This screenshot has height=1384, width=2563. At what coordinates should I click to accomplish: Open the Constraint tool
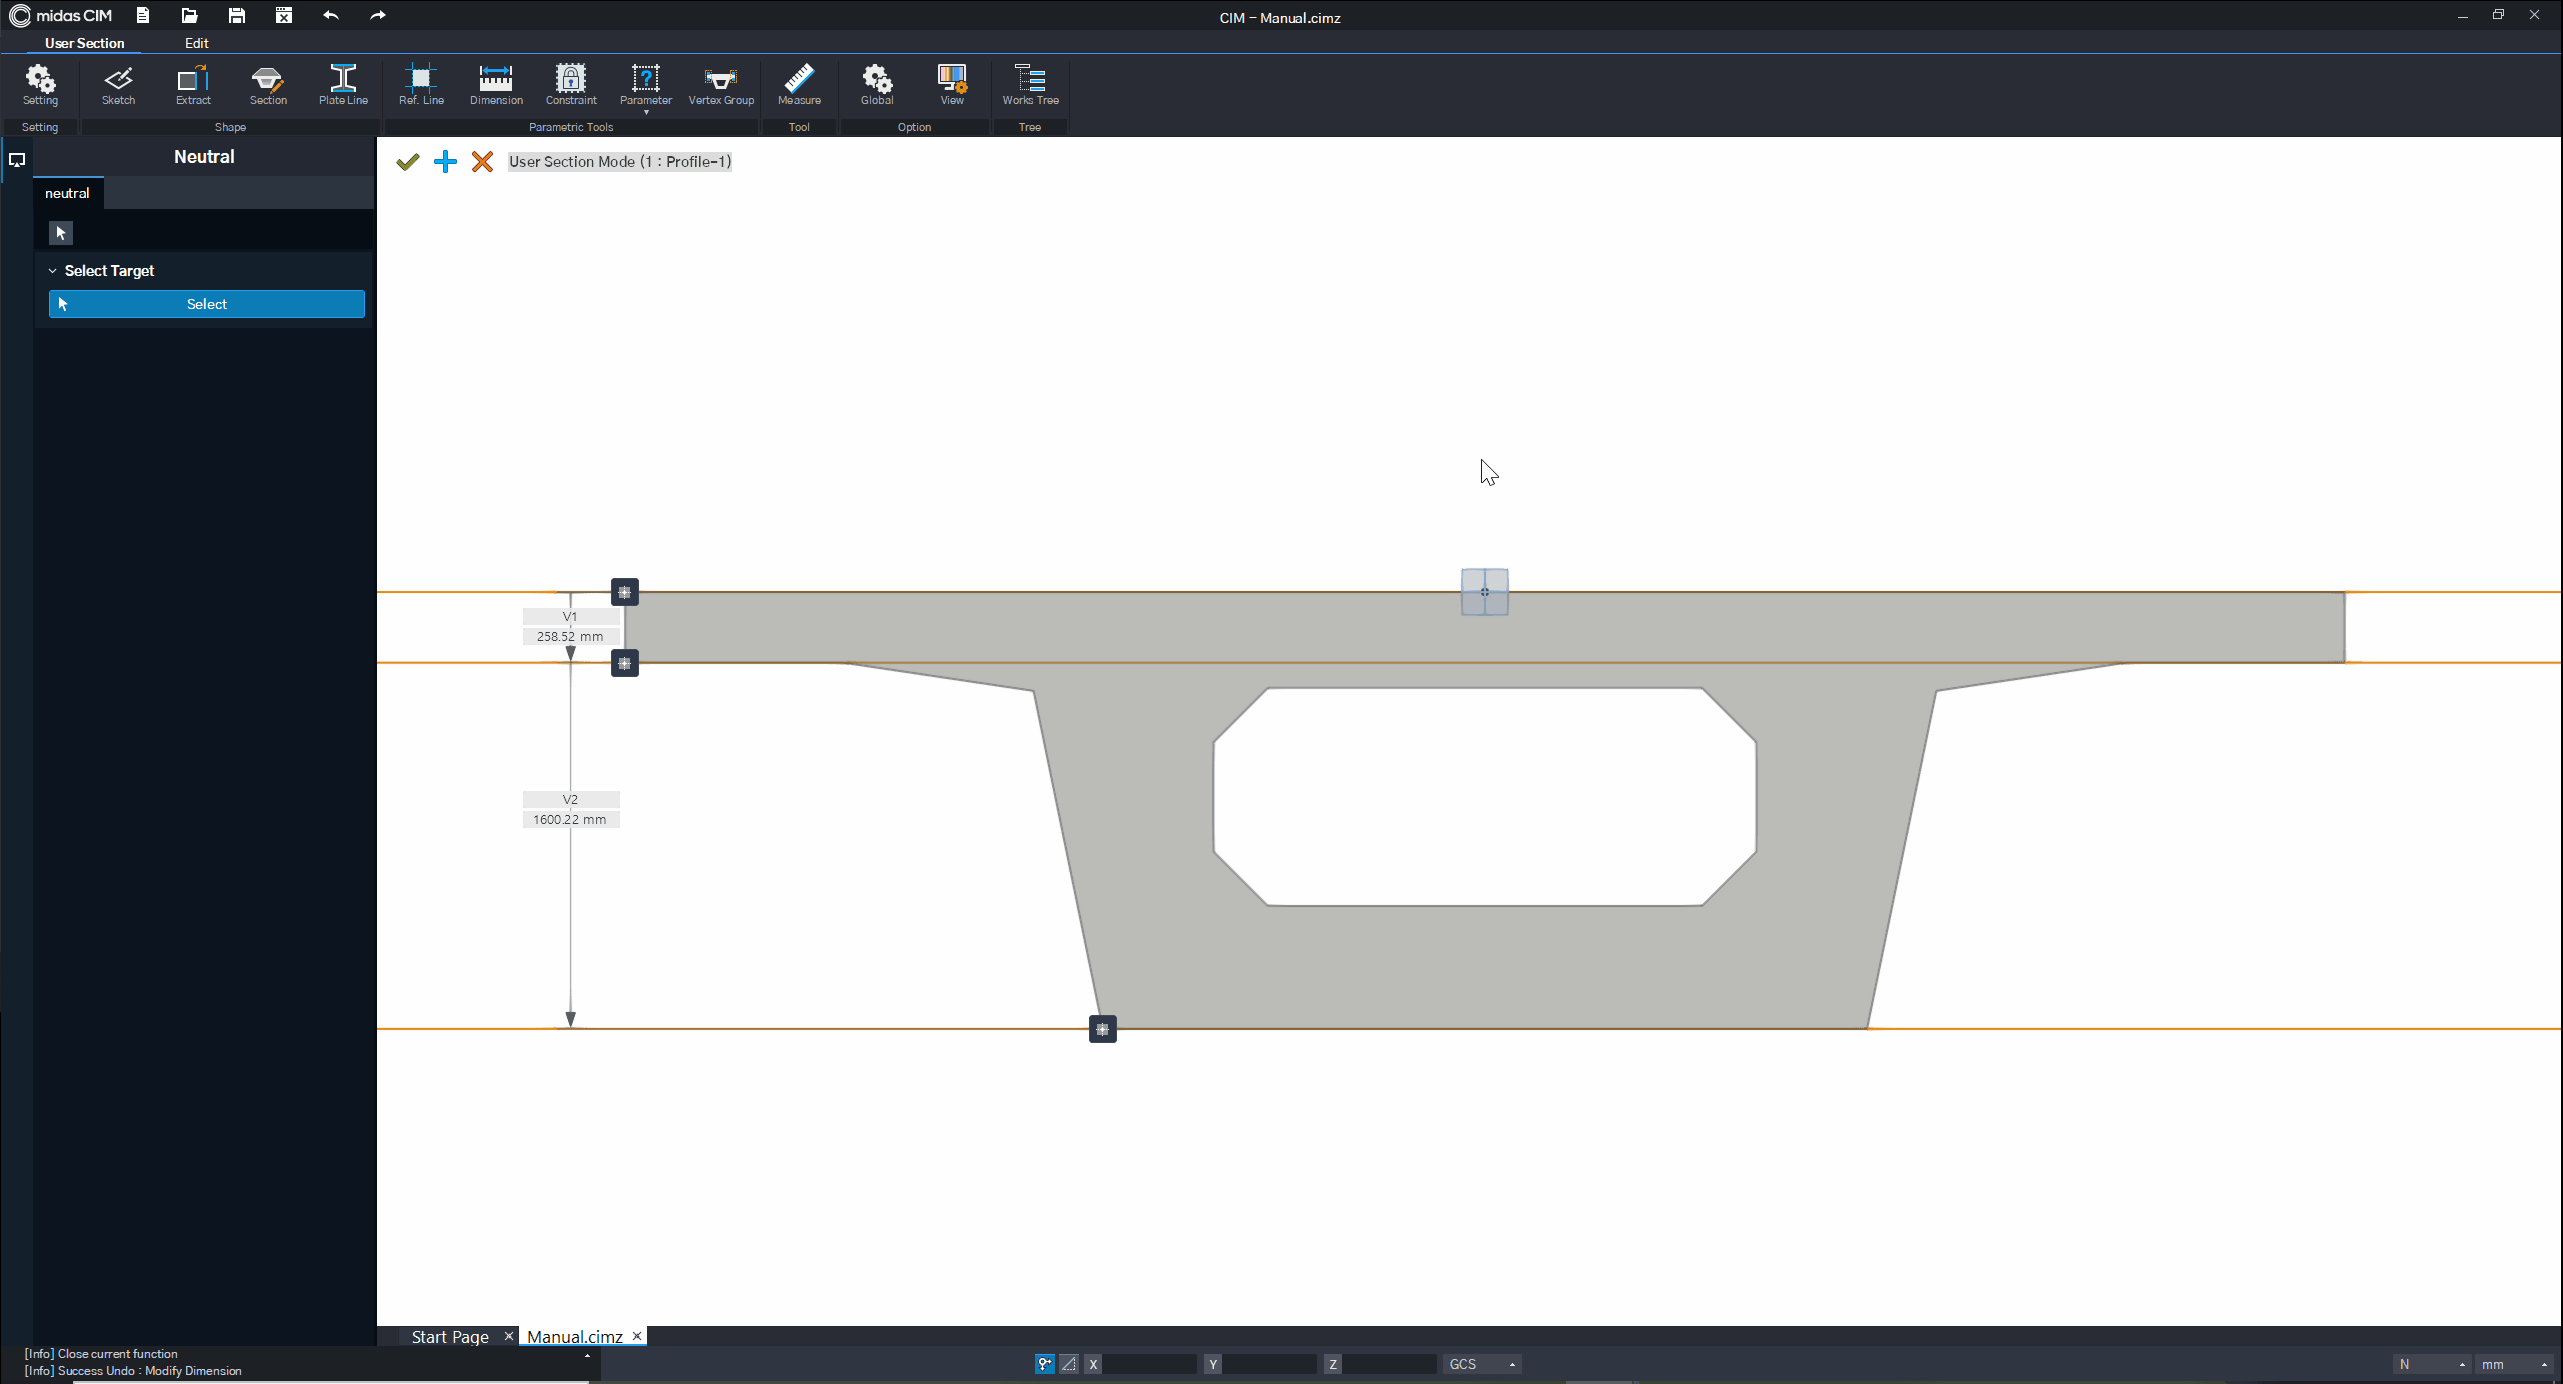pyautogui.click(x=571, y=85)
